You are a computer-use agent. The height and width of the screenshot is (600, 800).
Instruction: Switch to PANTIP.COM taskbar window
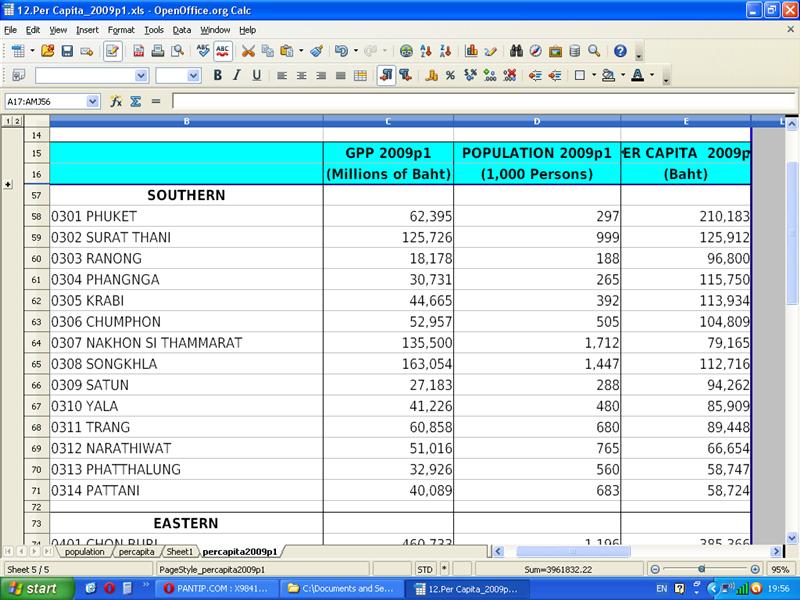coord(216,589)
